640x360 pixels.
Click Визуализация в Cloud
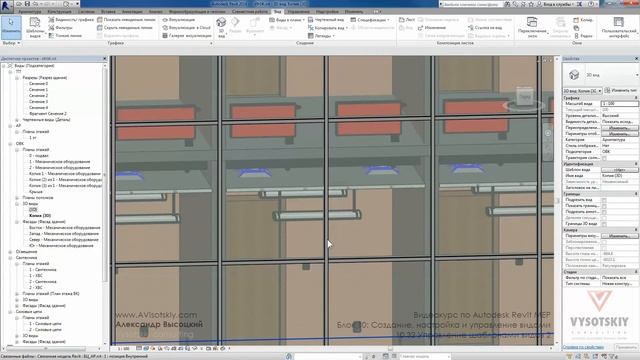186,28
